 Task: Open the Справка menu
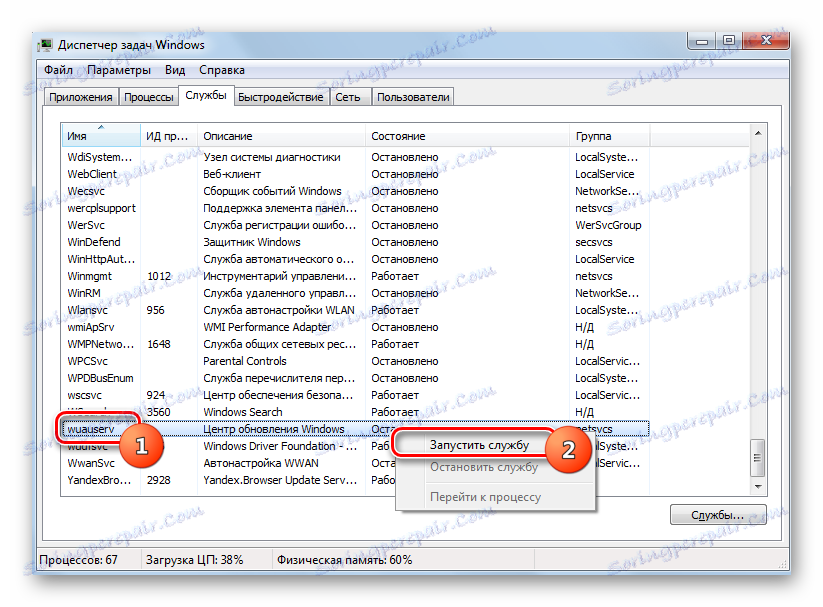click(x=221, y=70)
